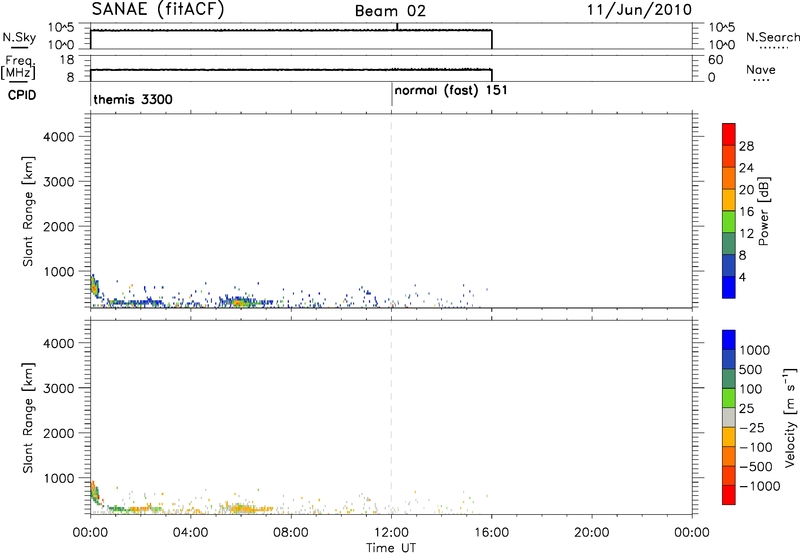Click the top blue Velocity swatch above 1000

click(x=729, y=340)
